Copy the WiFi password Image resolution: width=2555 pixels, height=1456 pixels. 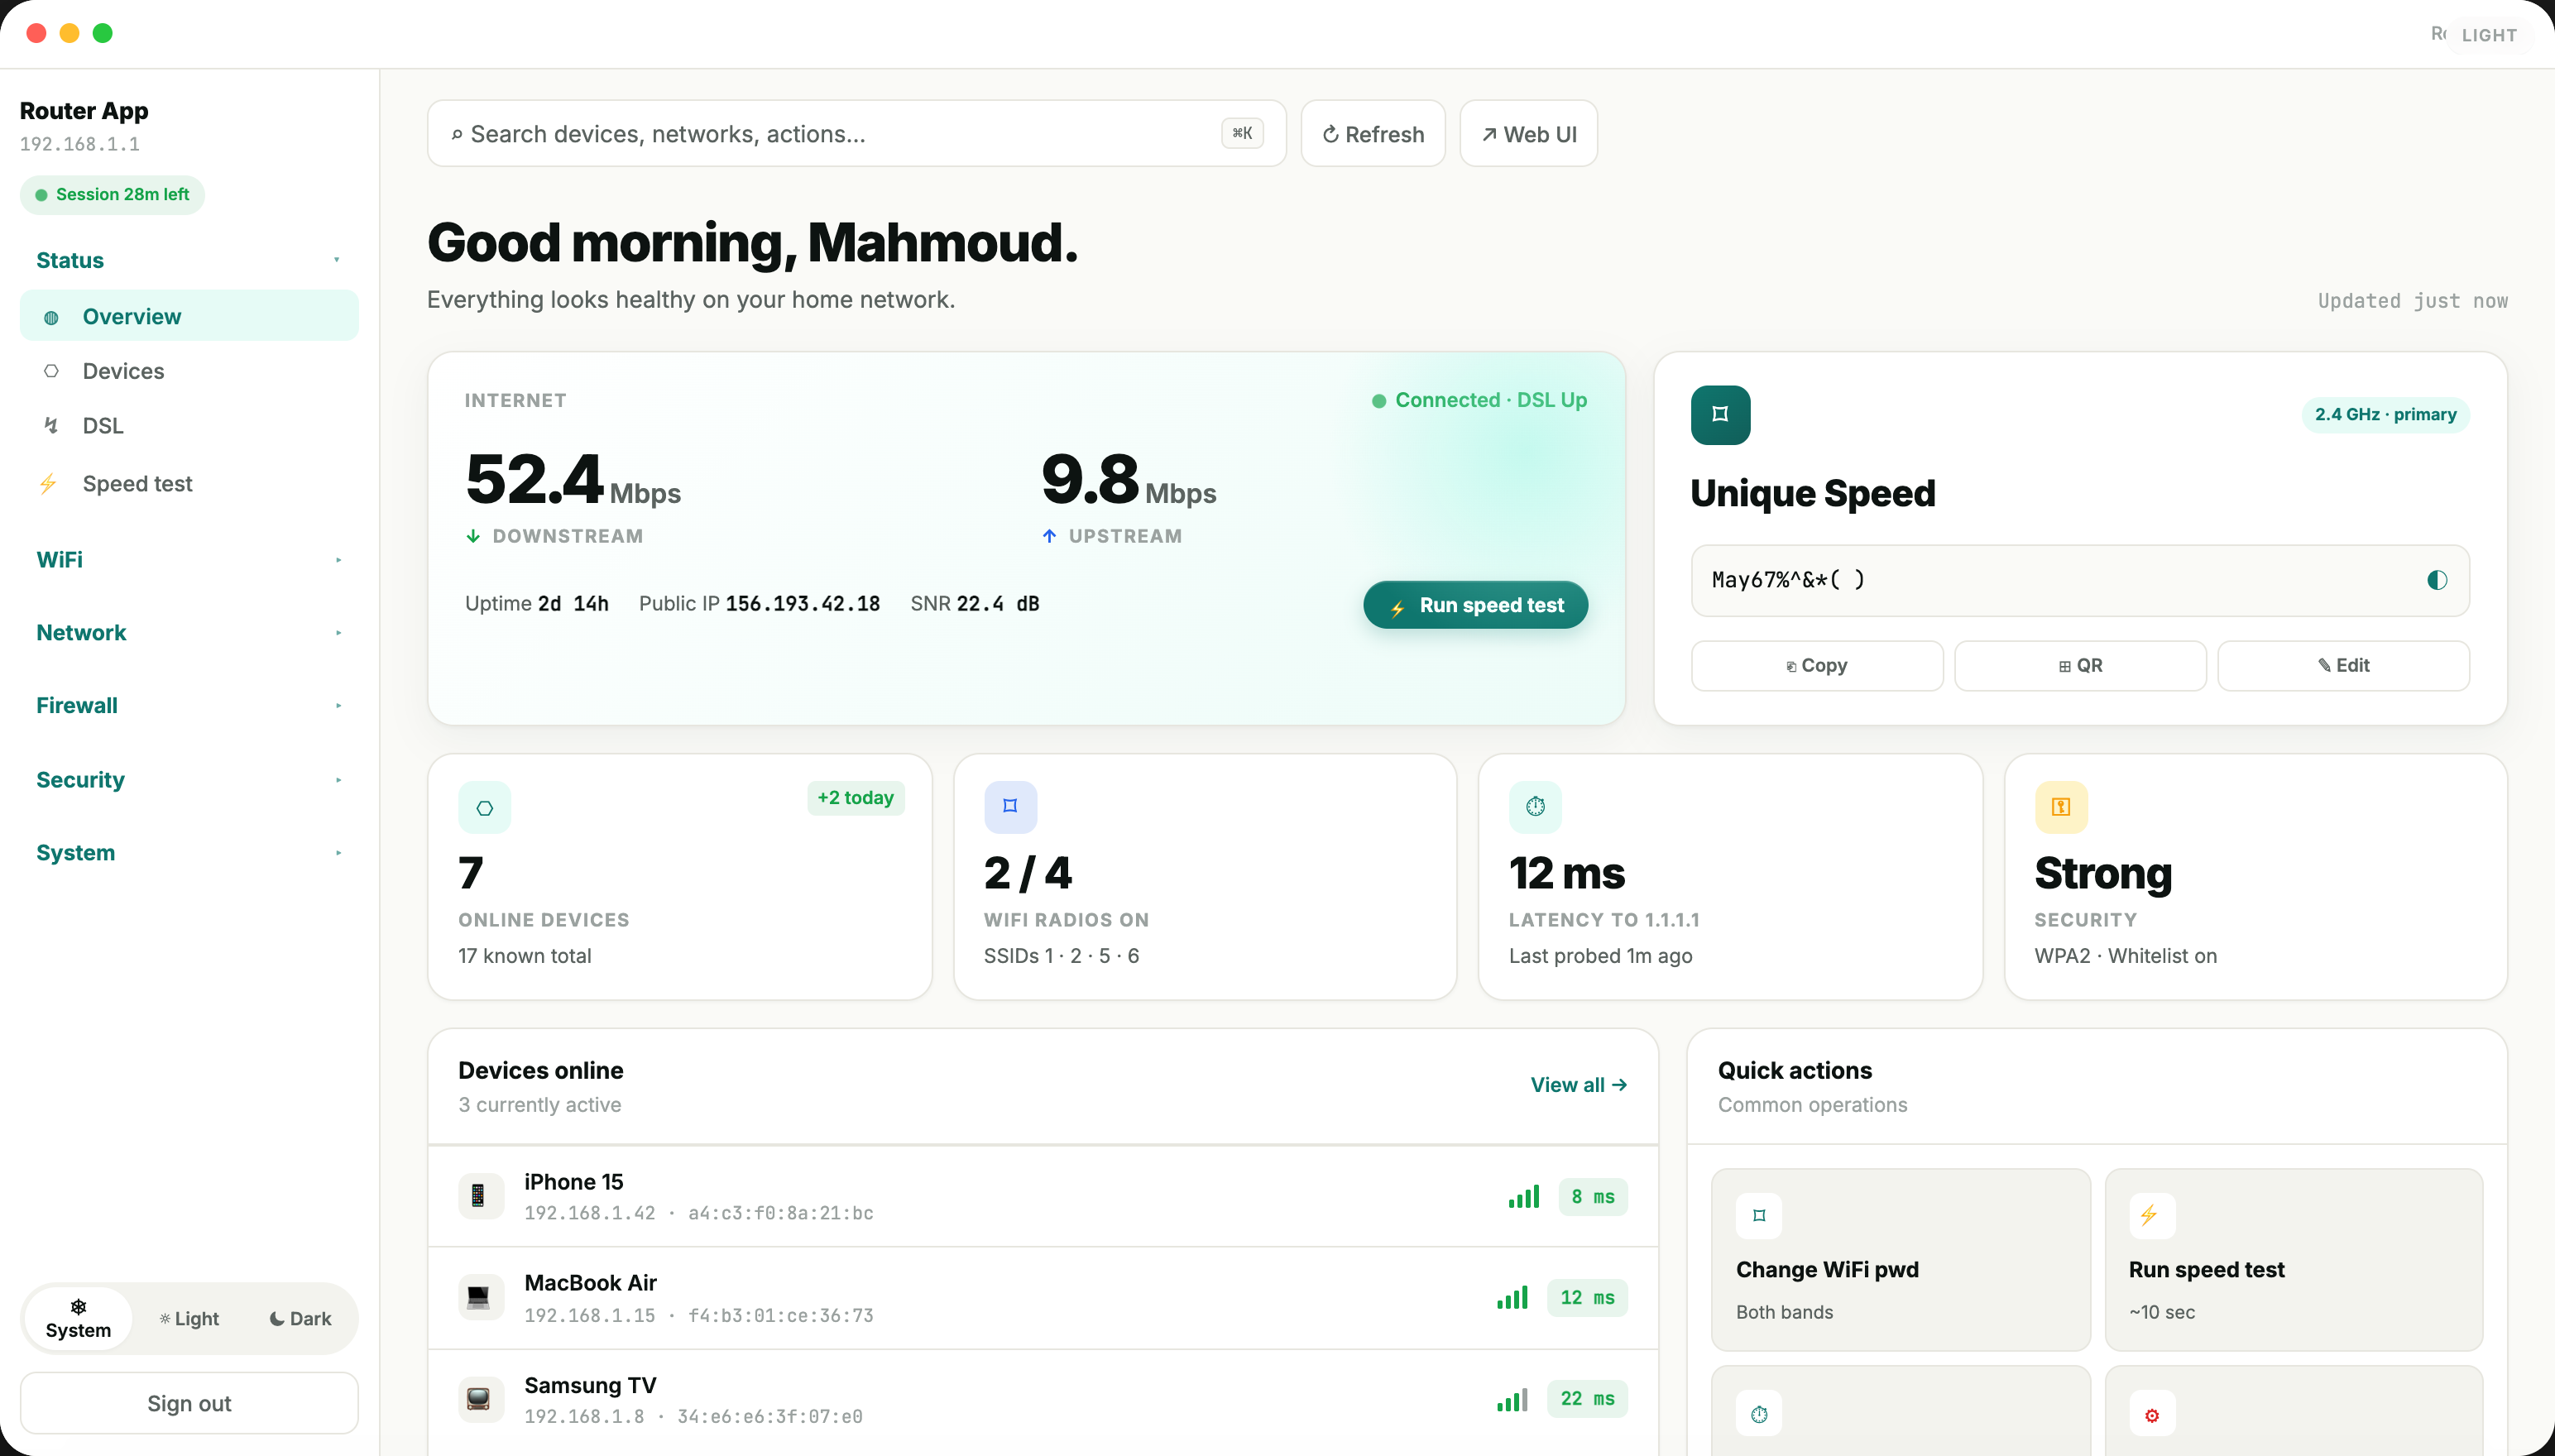click(1817, 666)
